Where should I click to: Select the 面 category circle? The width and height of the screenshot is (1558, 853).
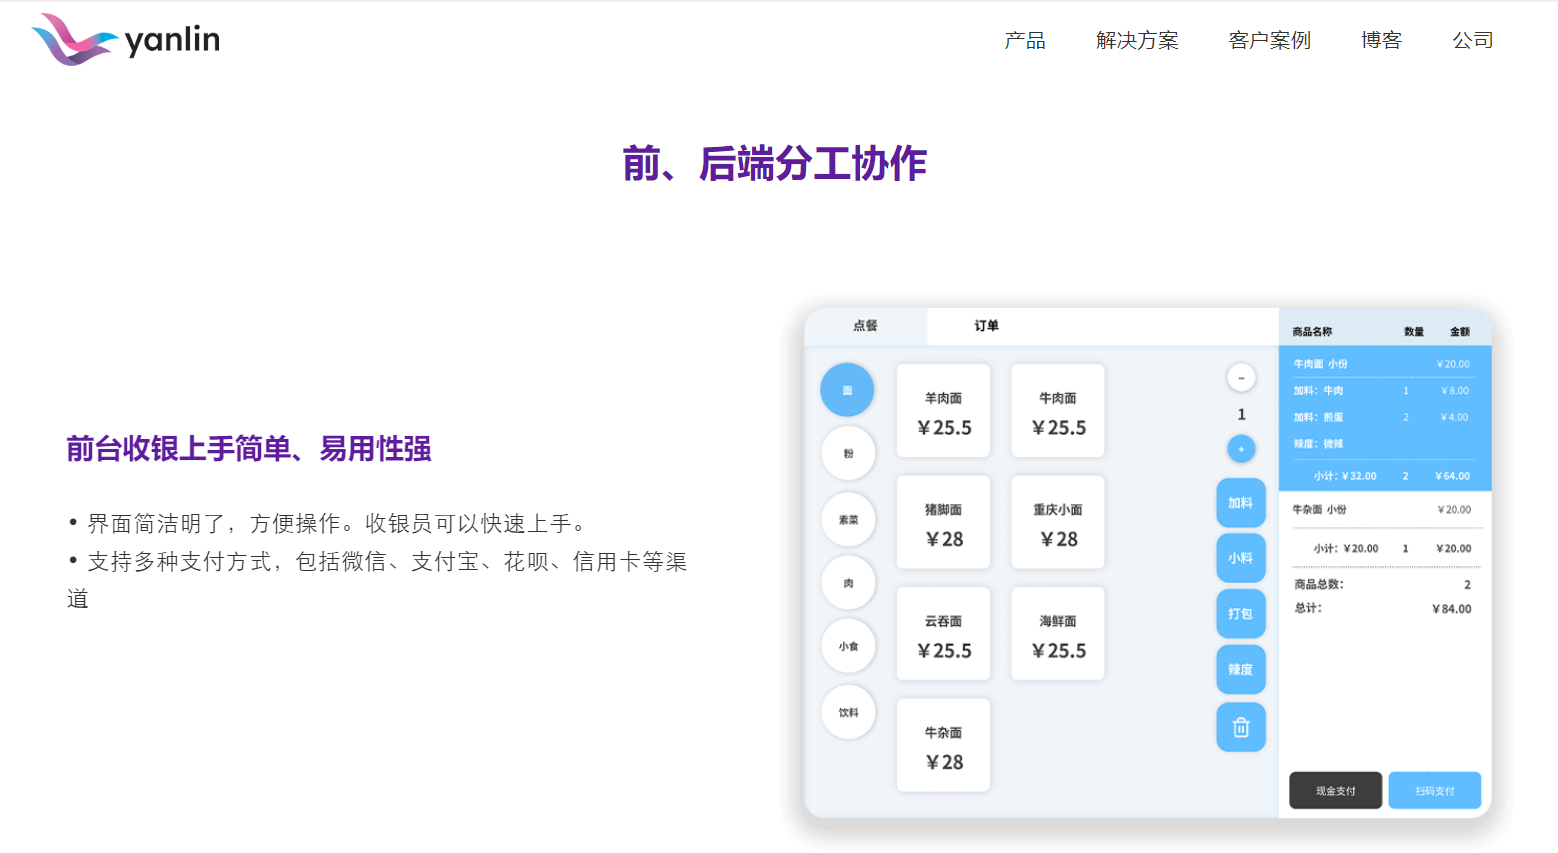point(847,390)
